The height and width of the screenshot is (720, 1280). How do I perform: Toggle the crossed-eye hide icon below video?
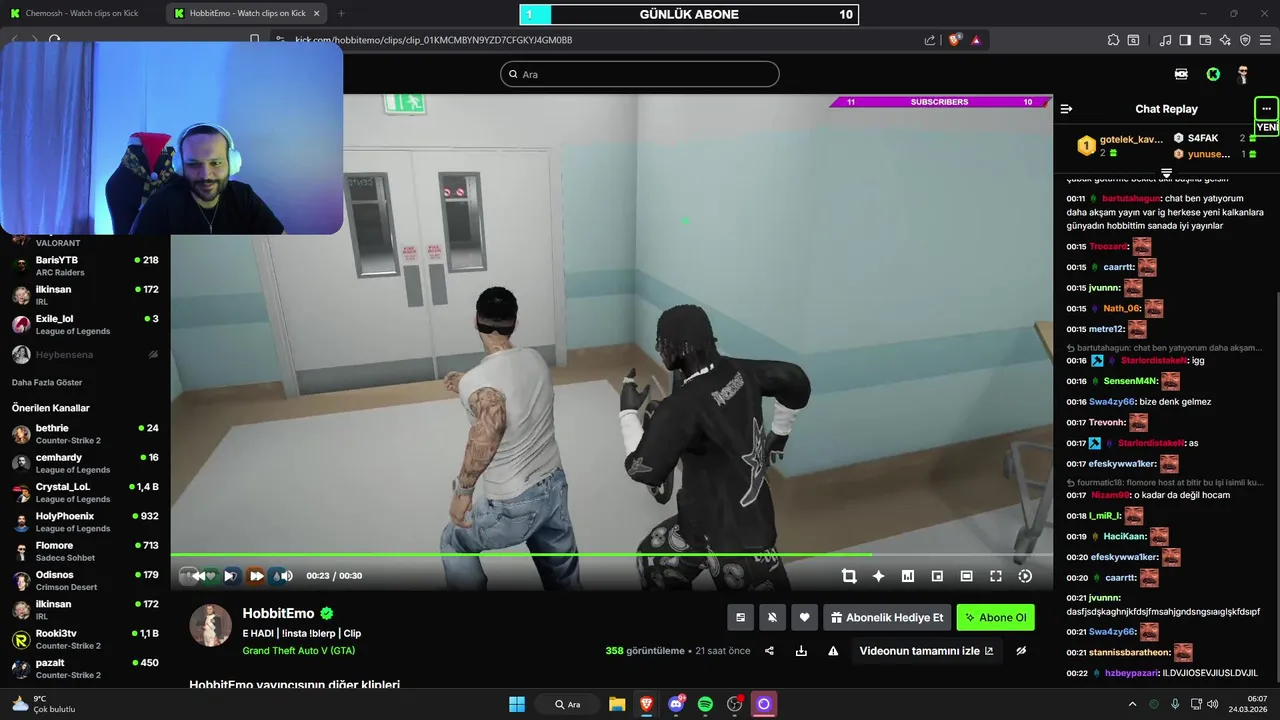[x=1021, y=651]
